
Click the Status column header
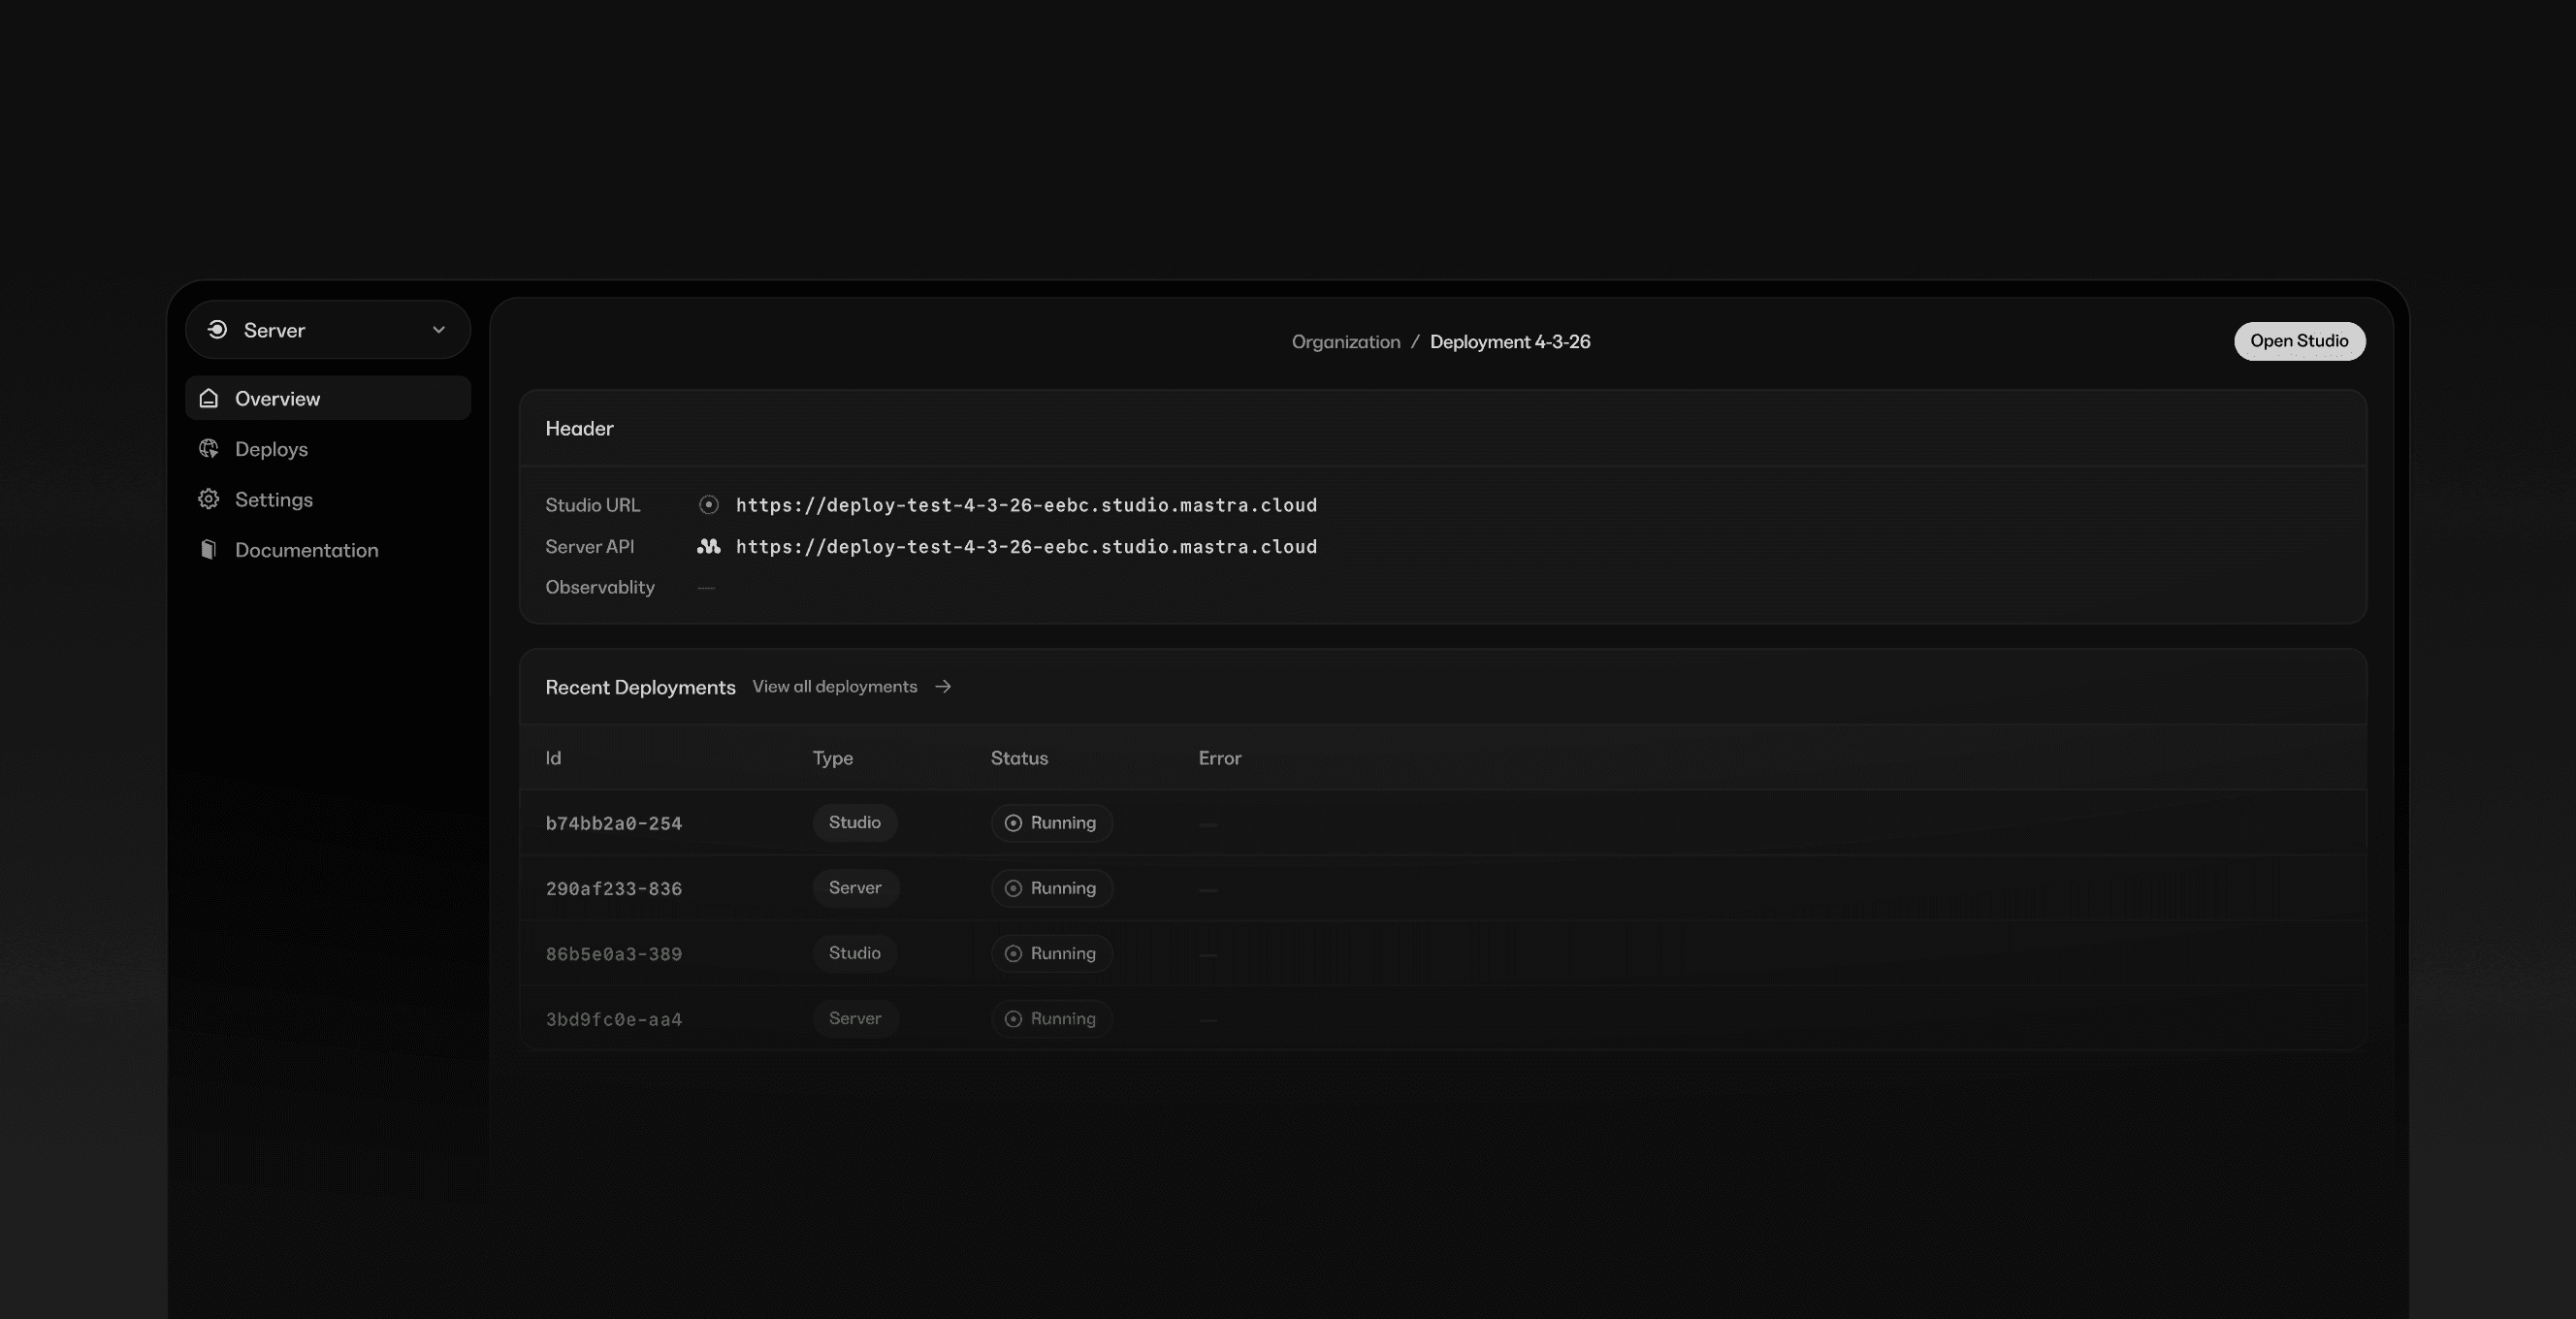click(x=1018, y=758)
